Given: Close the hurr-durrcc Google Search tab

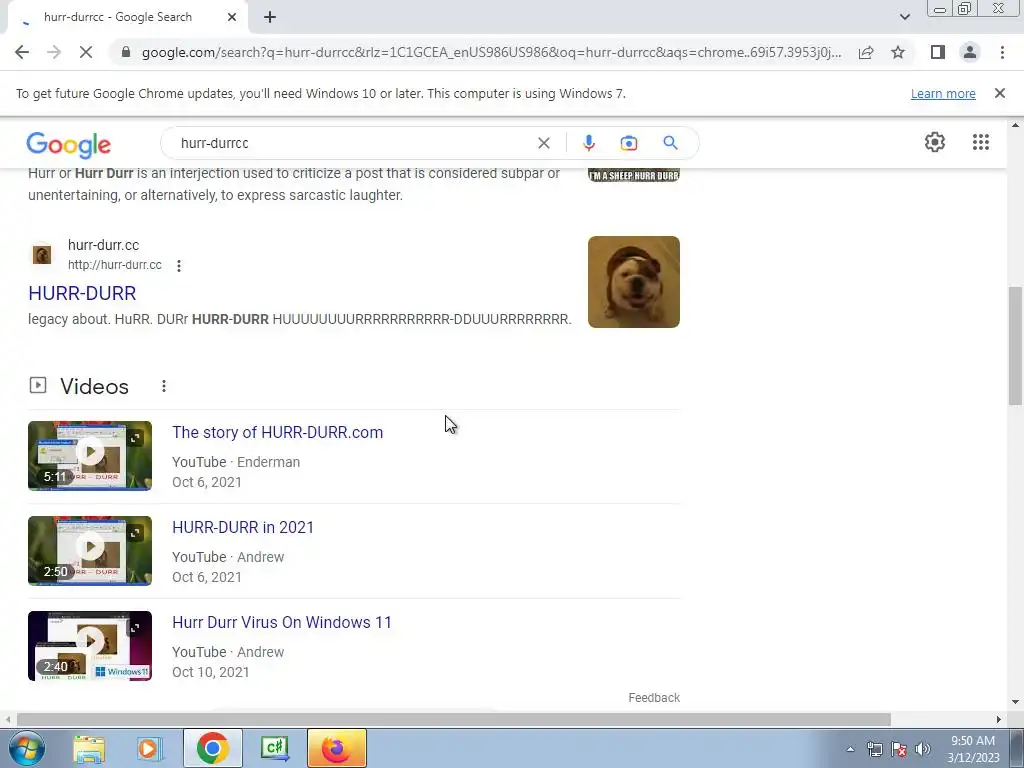Looking at the screenshot, I should [x=232, y=17].
